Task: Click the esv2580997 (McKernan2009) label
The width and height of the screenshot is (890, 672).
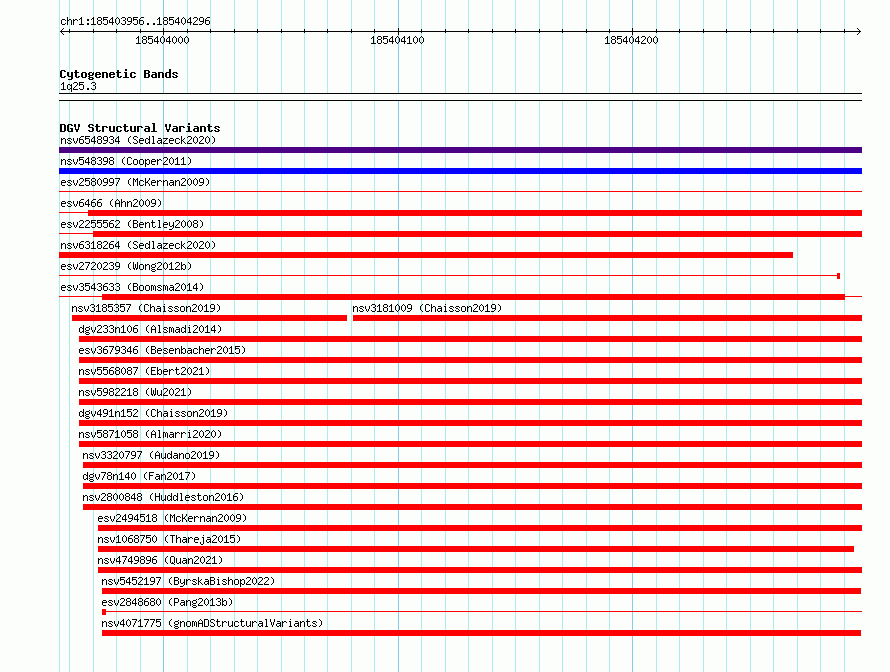Action: (x=135, y=182)
